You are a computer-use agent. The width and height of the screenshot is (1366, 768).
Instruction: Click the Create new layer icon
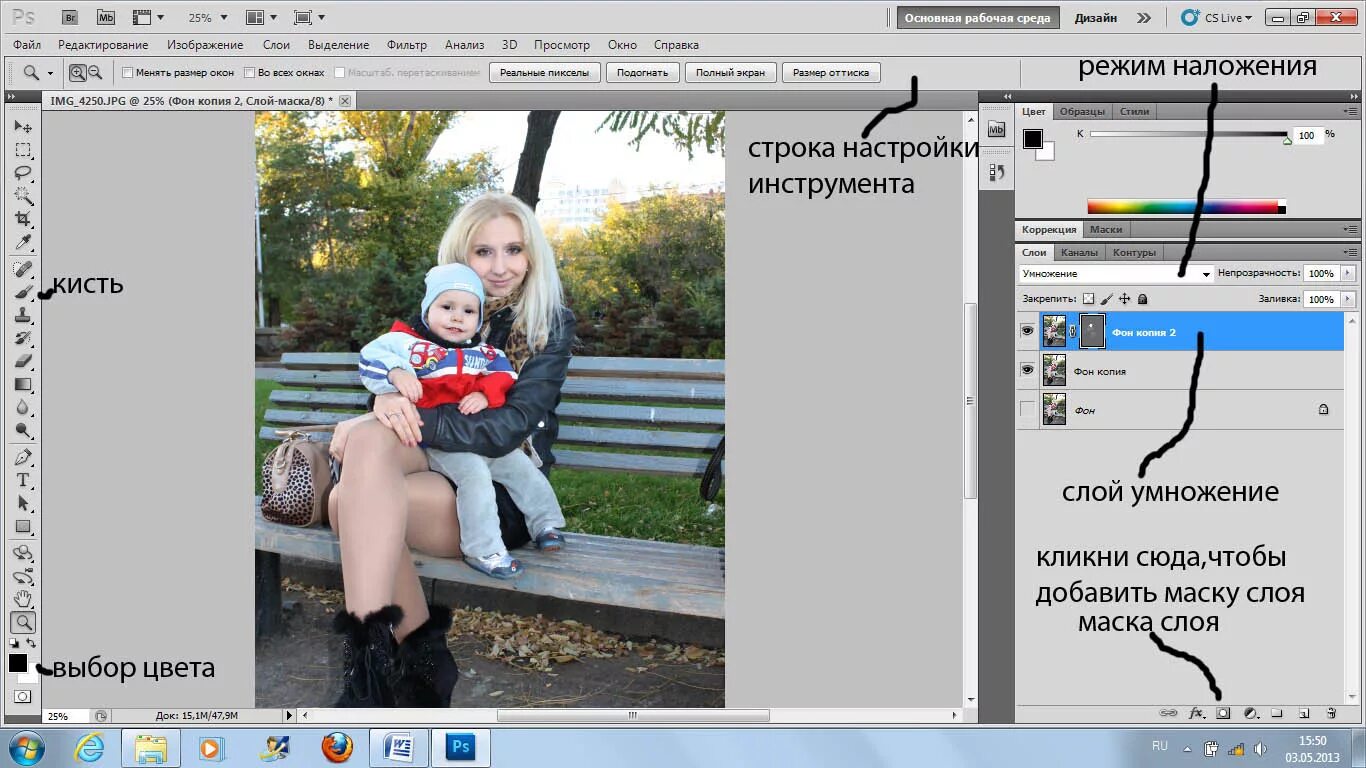(x=1303, y=714)
